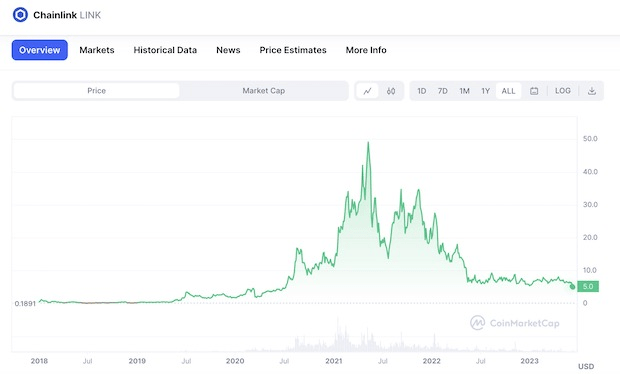Select the ALL time range

point(508,91)
